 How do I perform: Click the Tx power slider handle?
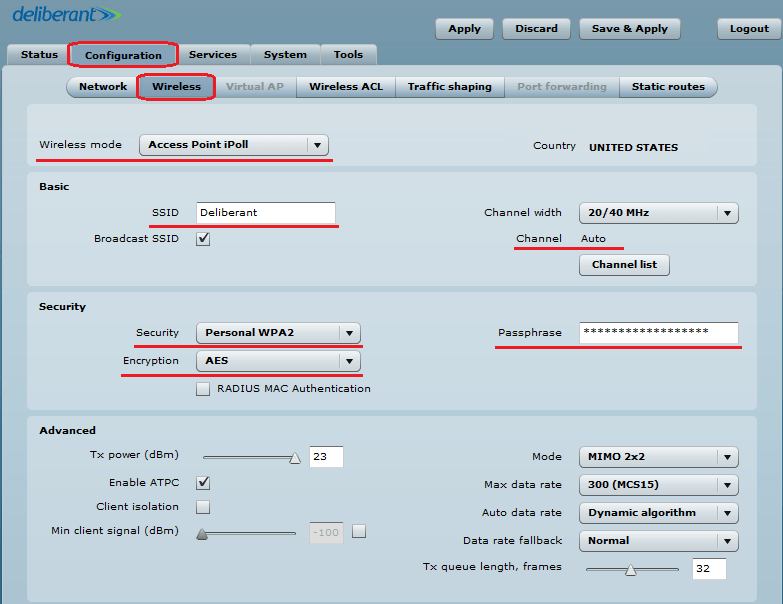[295, 458]
